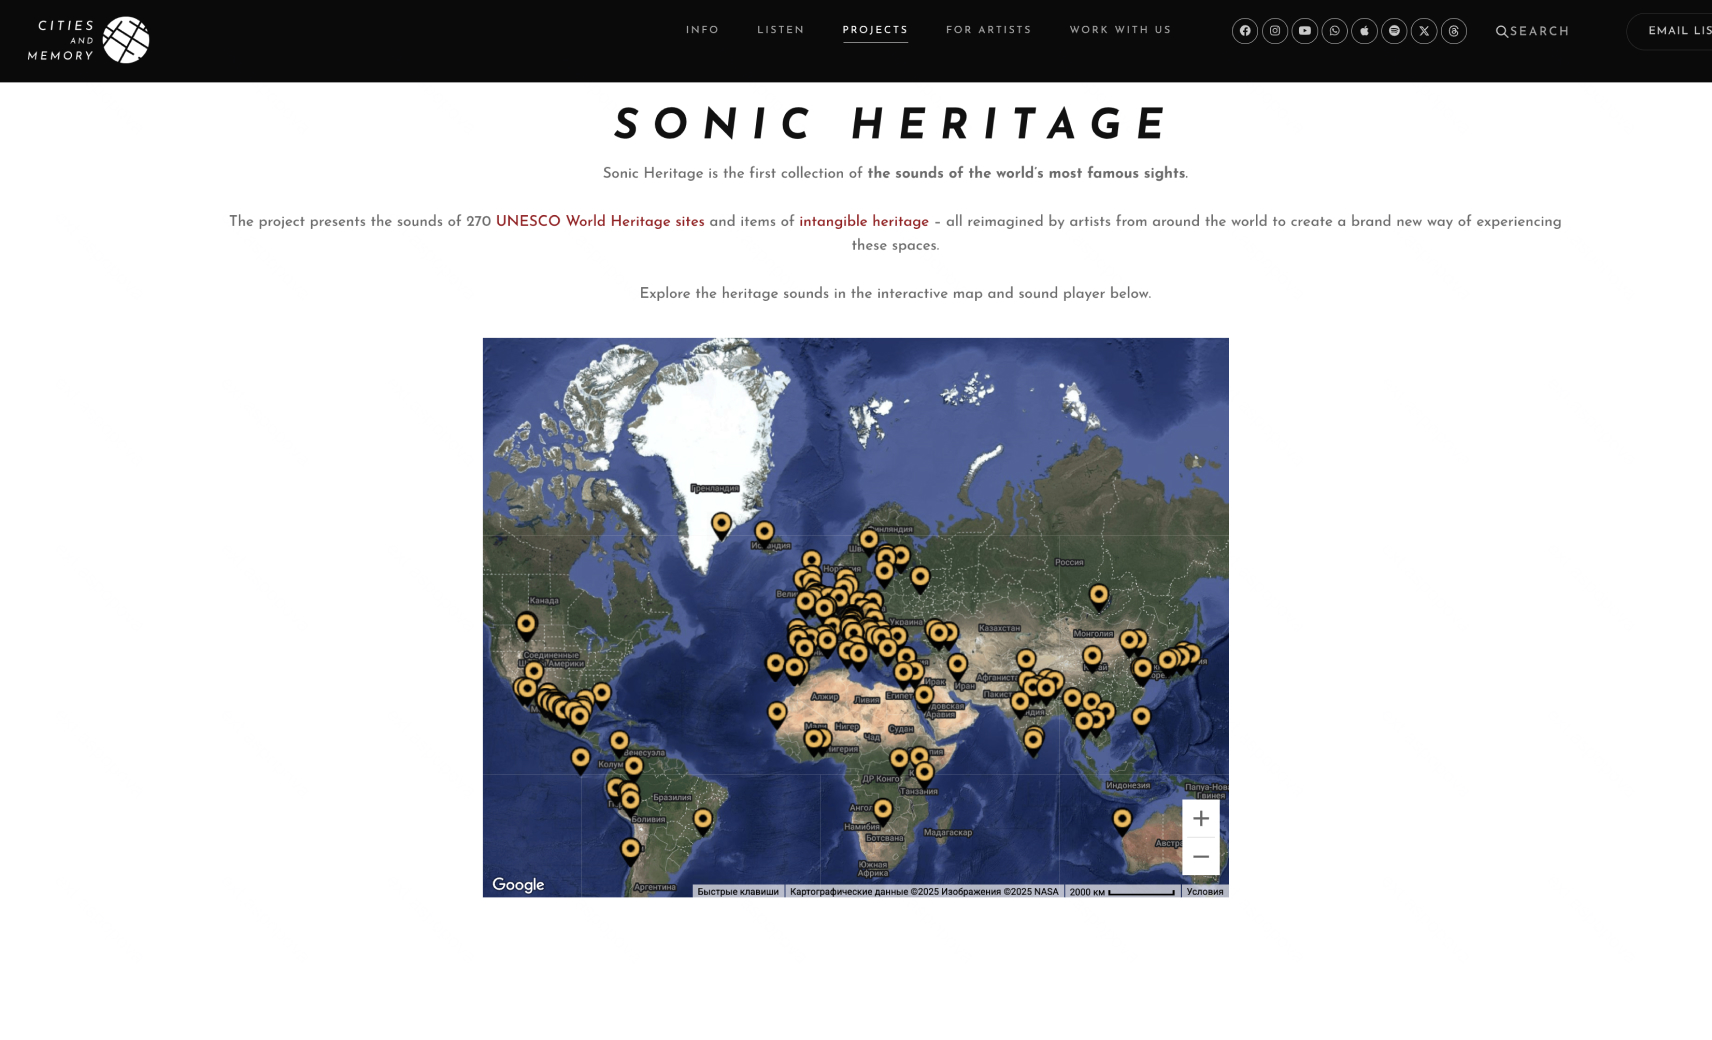Screen dimensions: 1712x1040
Task: Click the EMAIL LIST button
Action: click(x=1670, y=31)
